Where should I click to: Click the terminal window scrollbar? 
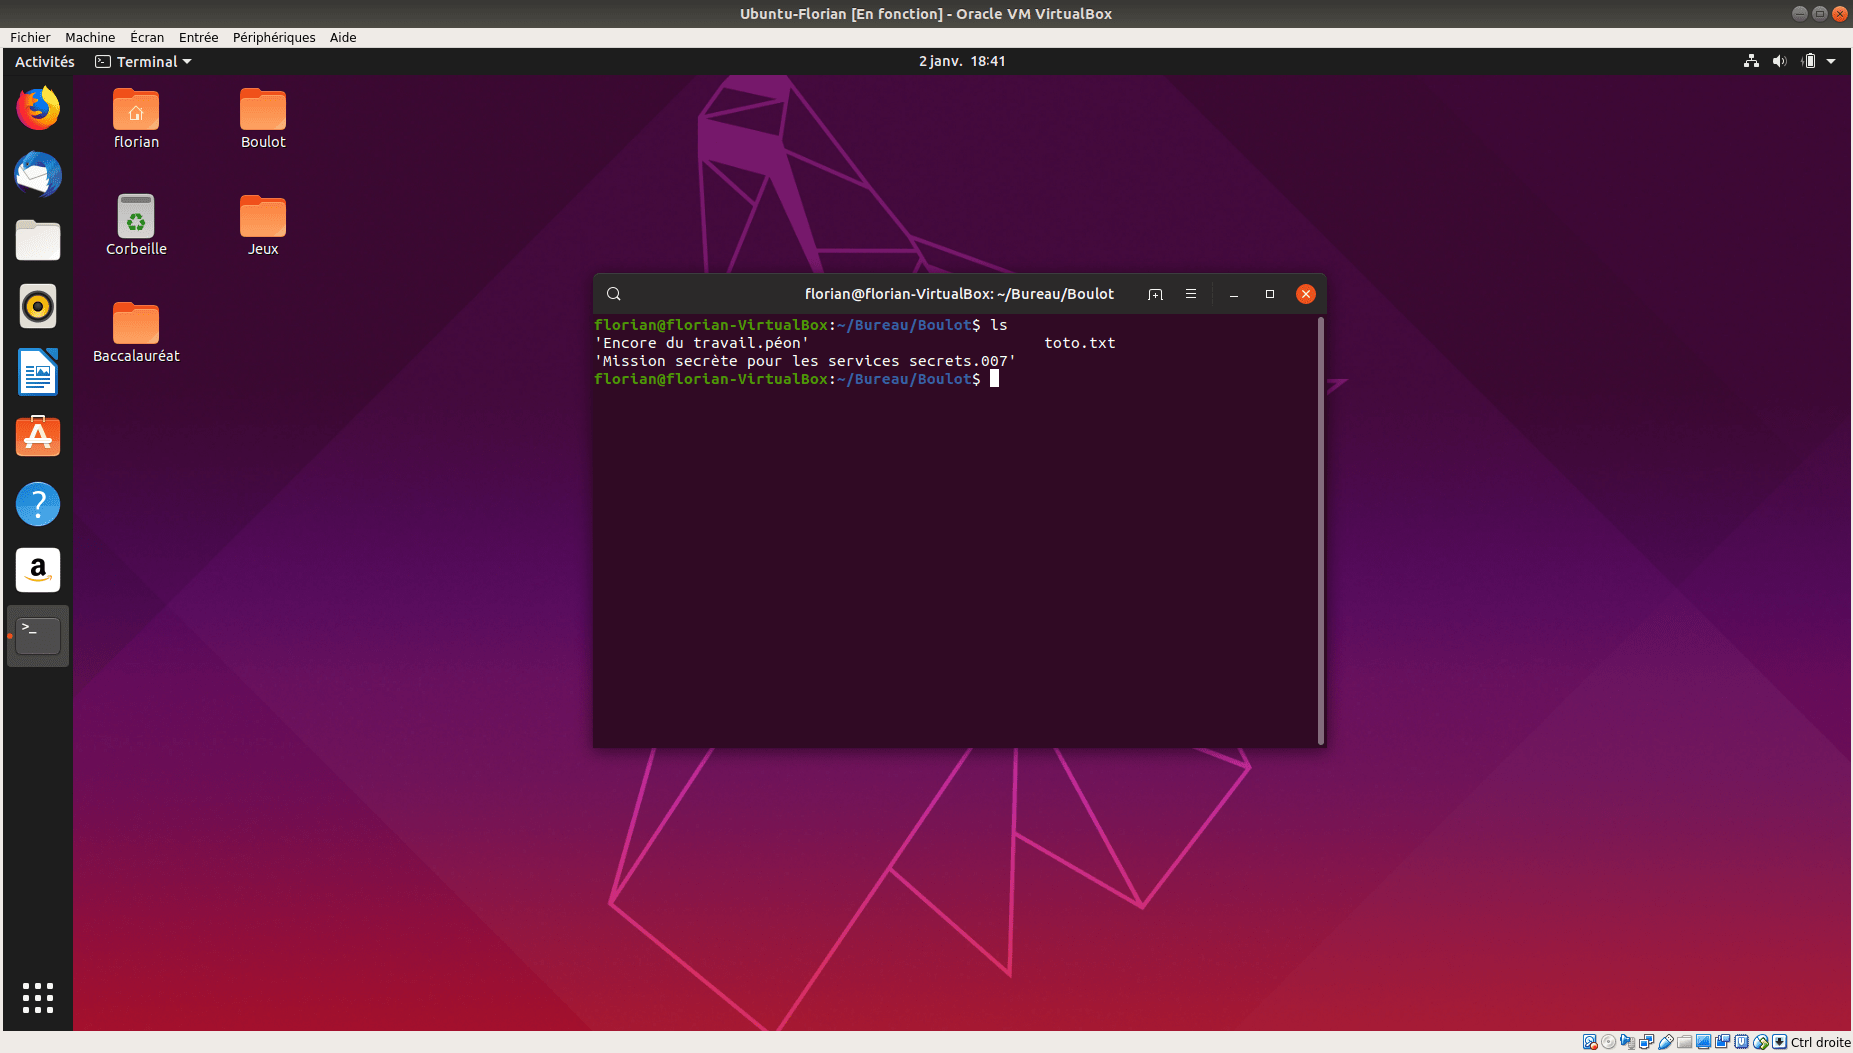[1321, 530]
